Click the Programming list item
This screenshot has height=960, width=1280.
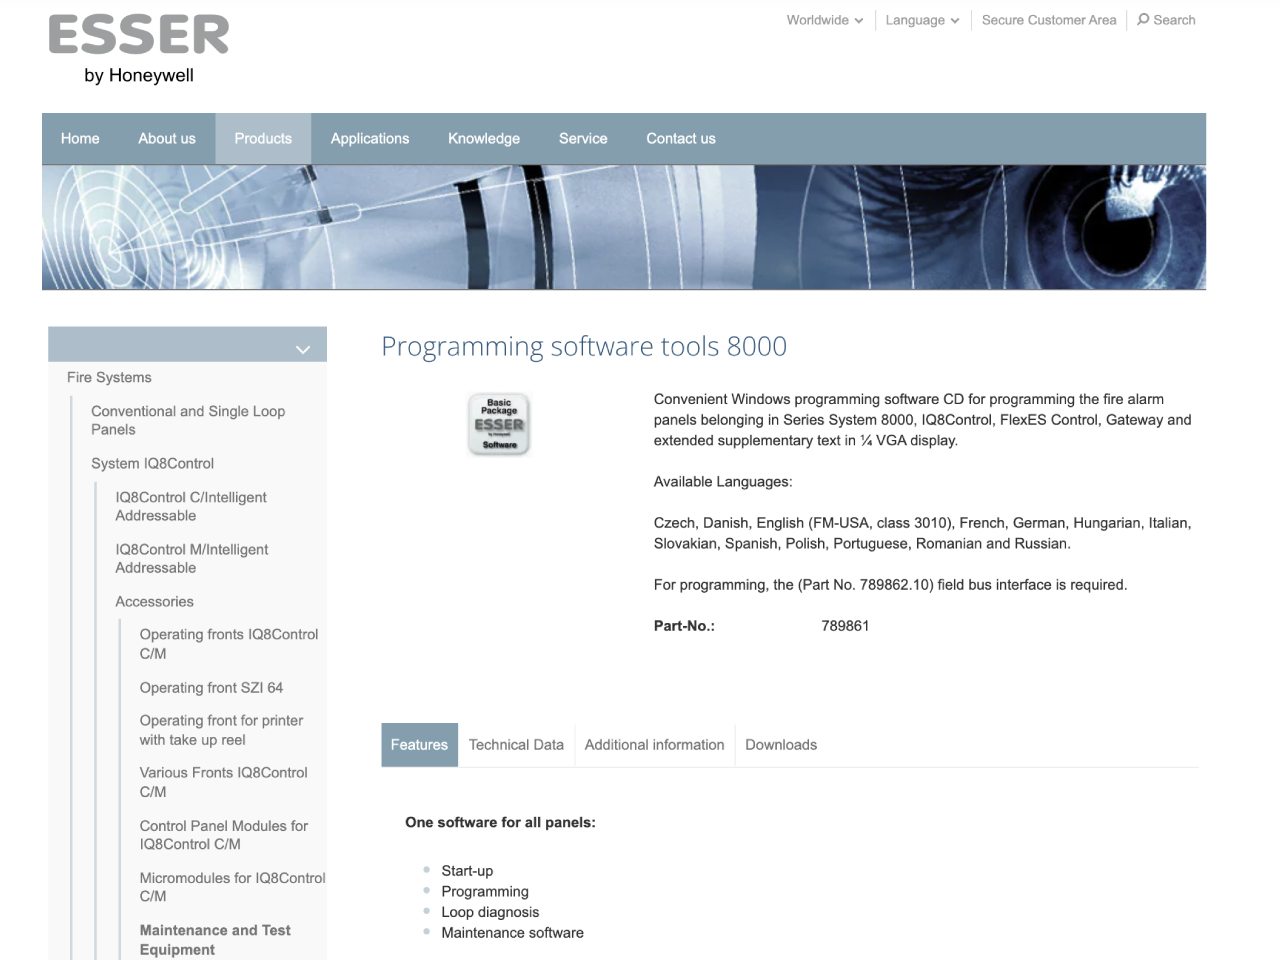click(x=485, y=891)
